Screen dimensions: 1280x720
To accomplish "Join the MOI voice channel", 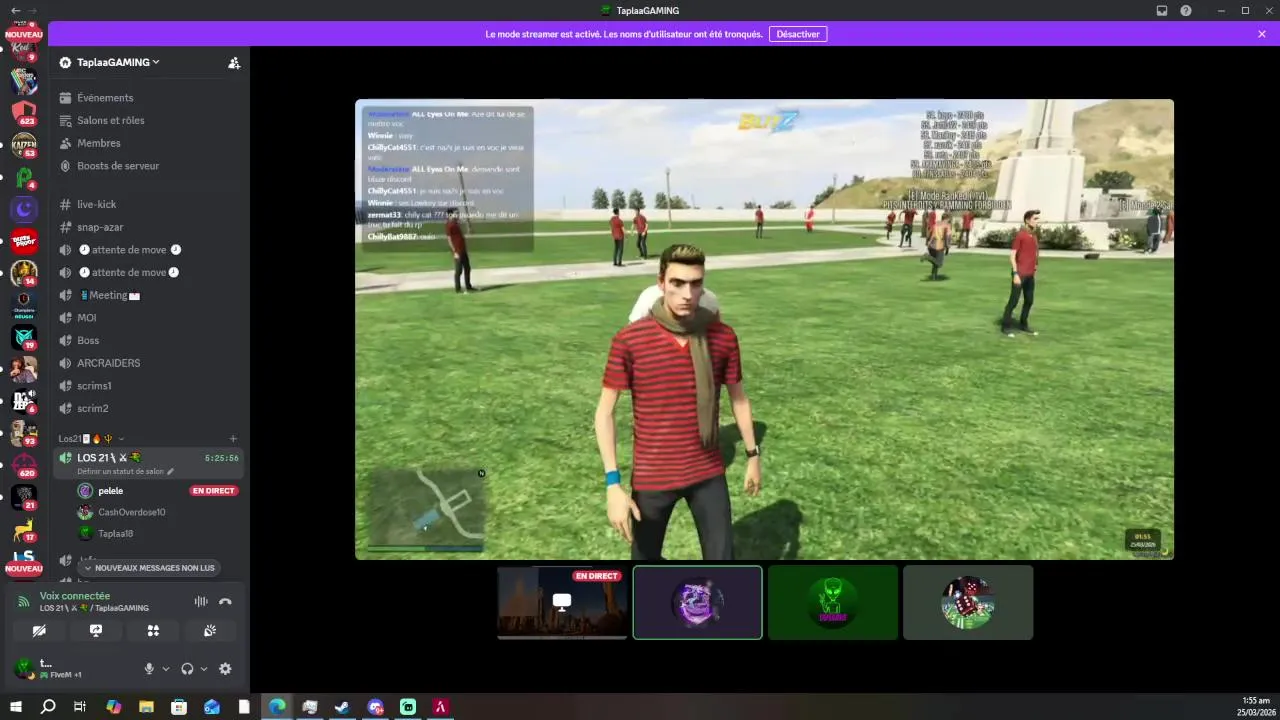I will click(148, 318).
